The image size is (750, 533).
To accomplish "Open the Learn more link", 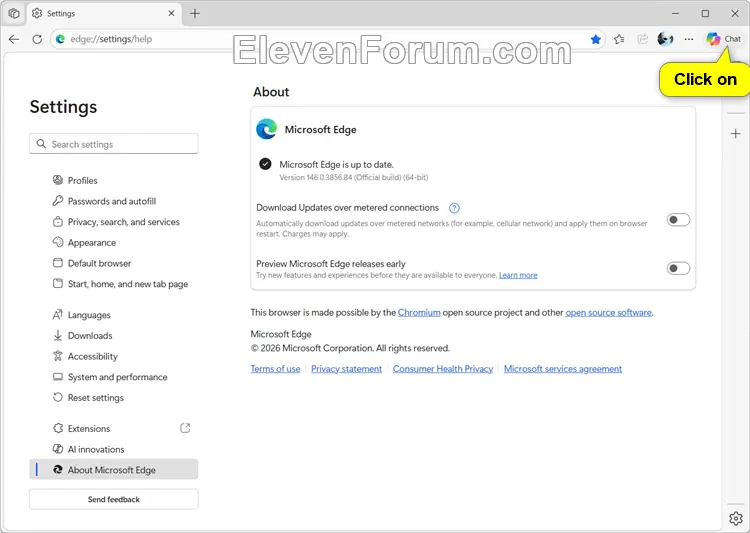I will point(518,275).
